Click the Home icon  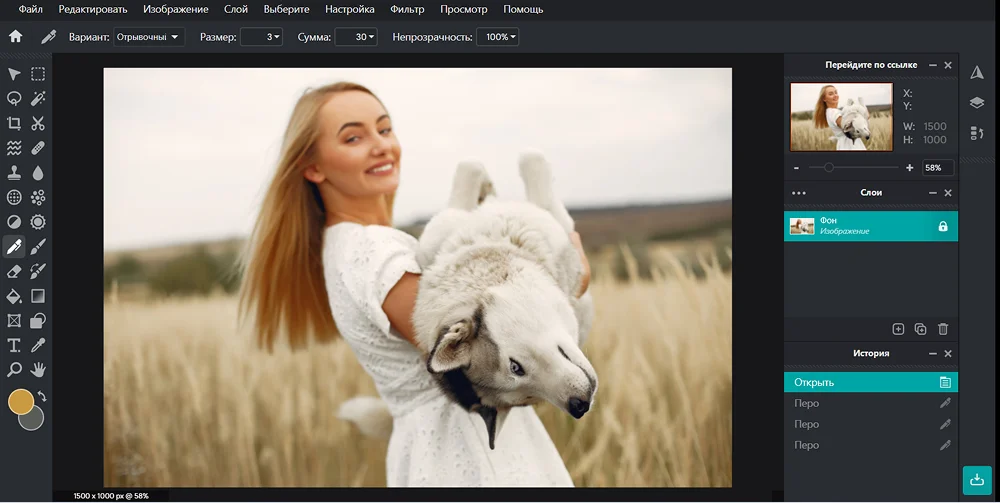point(15,37)
